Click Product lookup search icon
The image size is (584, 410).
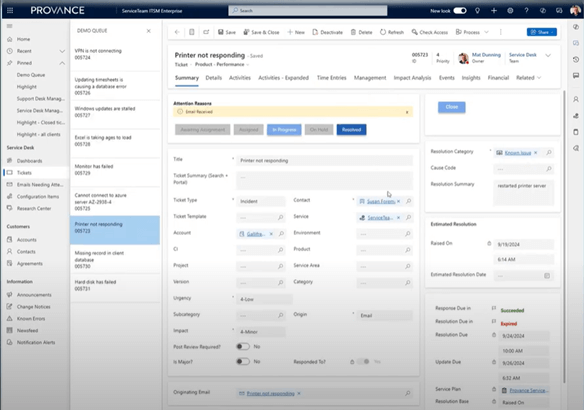[x=408, y=250]
